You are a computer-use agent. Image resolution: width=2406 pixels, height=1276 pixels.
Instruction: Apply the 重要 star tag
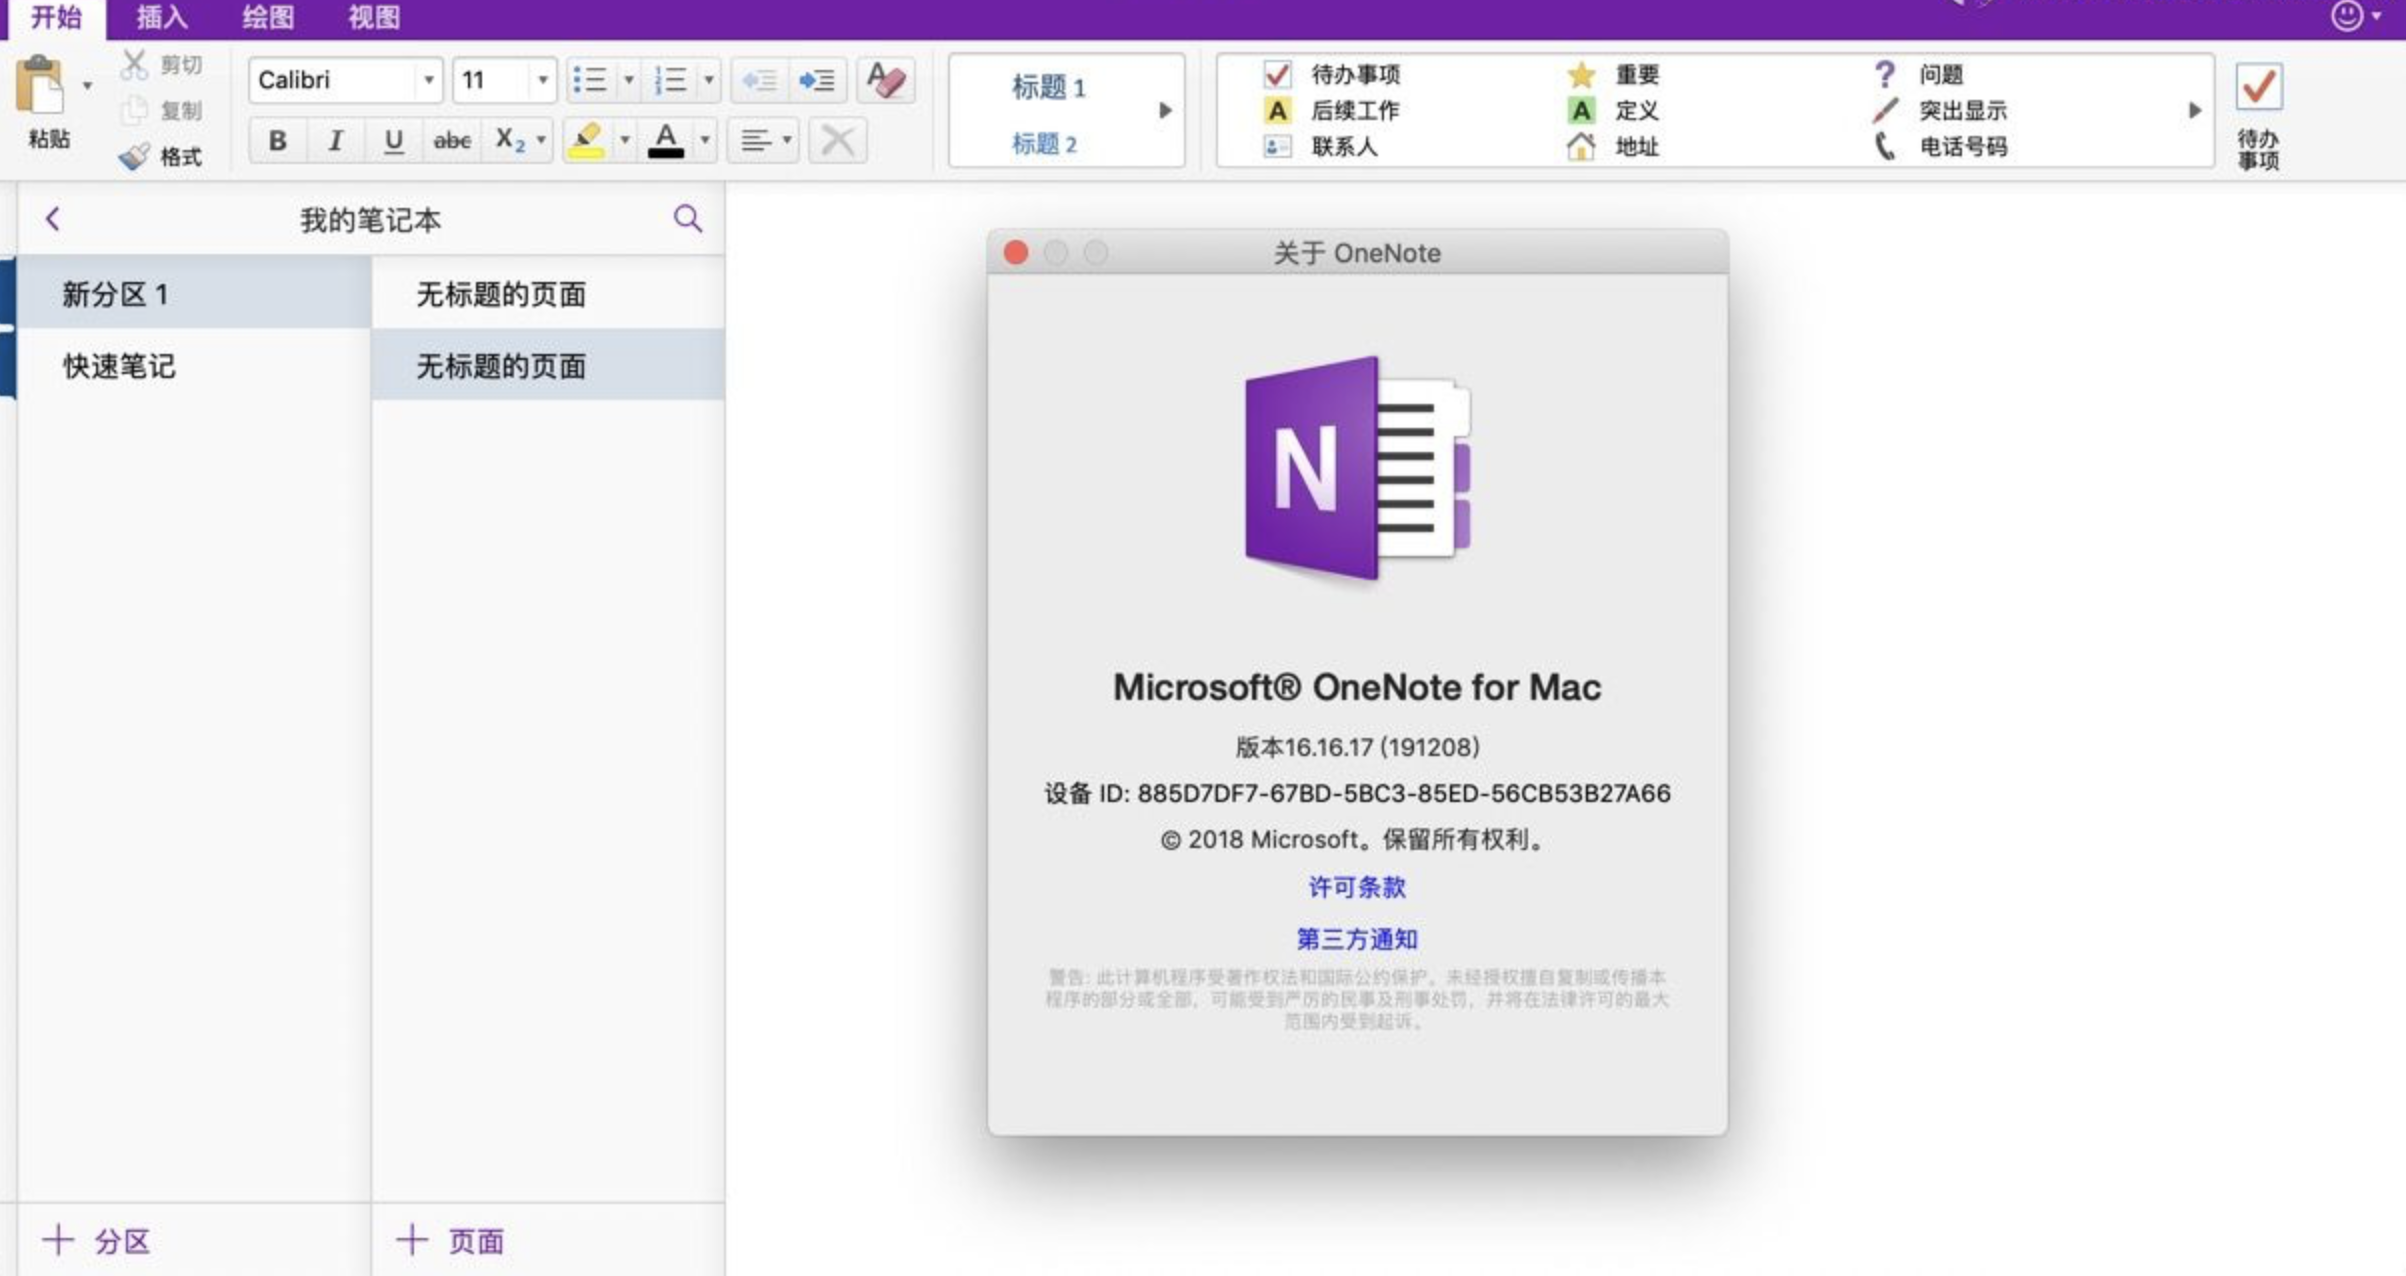[x=1614, y=74]
